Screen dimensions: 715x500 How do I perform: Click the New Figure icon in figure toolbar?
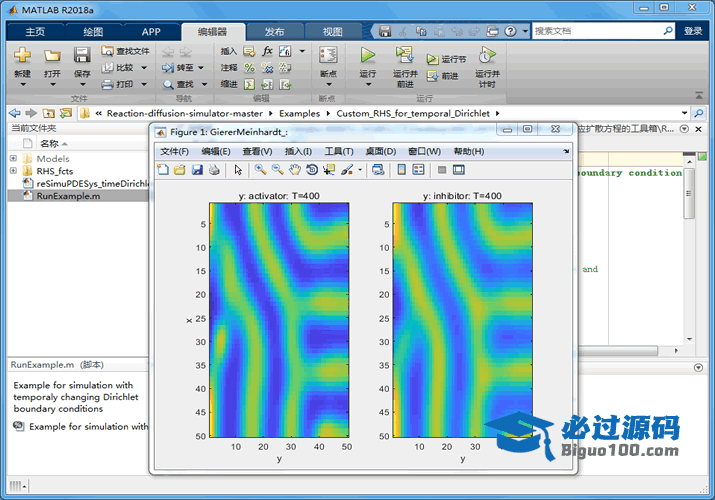click(x=163, y=170)
